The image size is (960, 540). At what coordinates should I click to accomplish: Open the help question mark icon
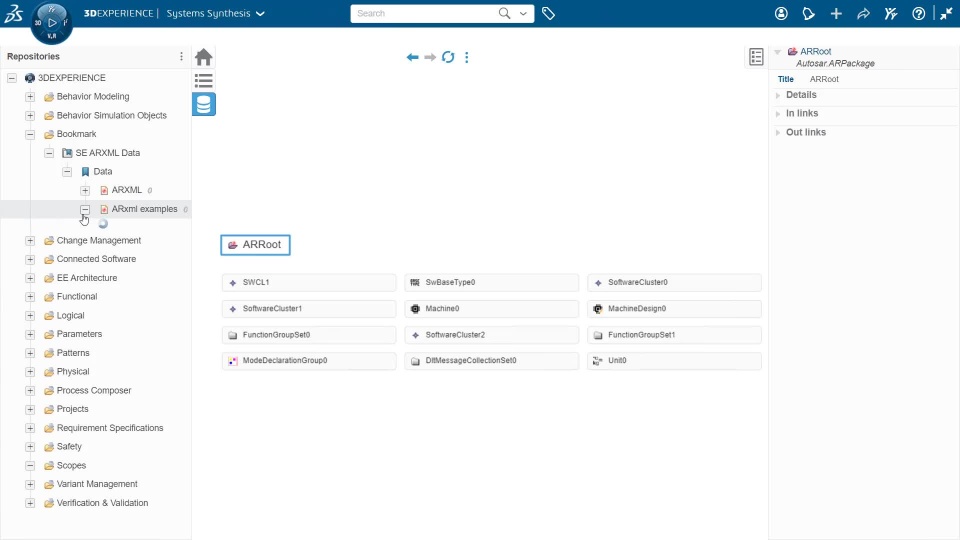click(x=918, y=13)
